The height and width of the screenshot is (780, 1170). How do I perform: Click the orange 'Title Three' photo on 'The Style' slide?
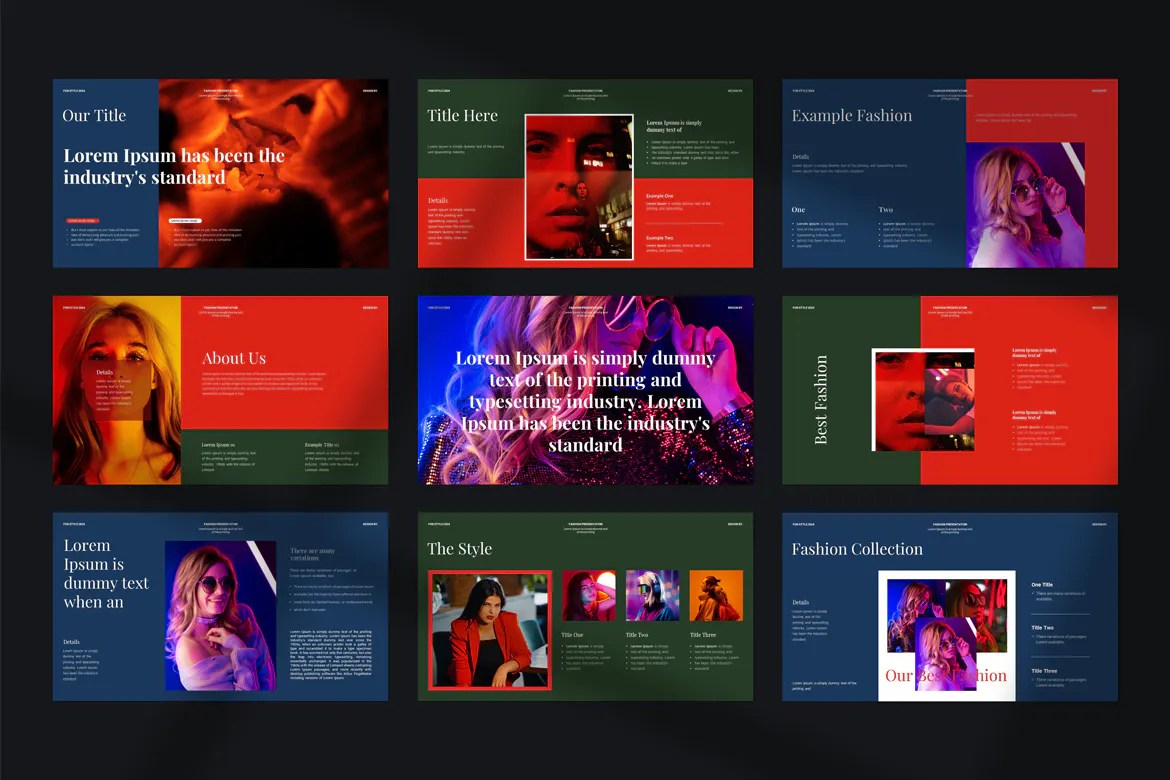coord(716,593)
